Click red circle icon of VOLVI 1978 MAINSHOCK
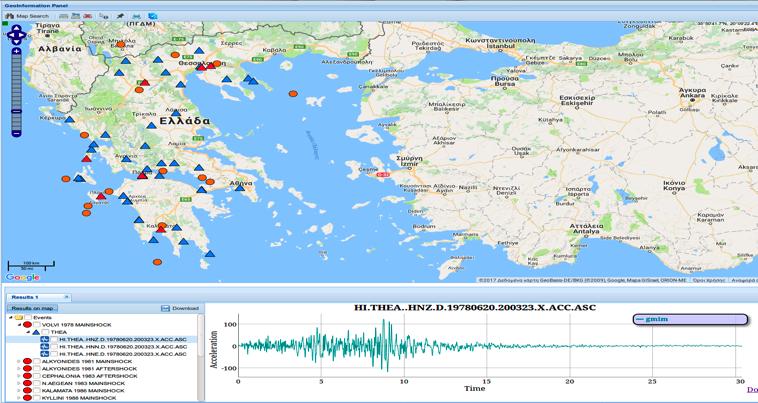The height and width of the screenshot is (403, 758). click(28, 325)
